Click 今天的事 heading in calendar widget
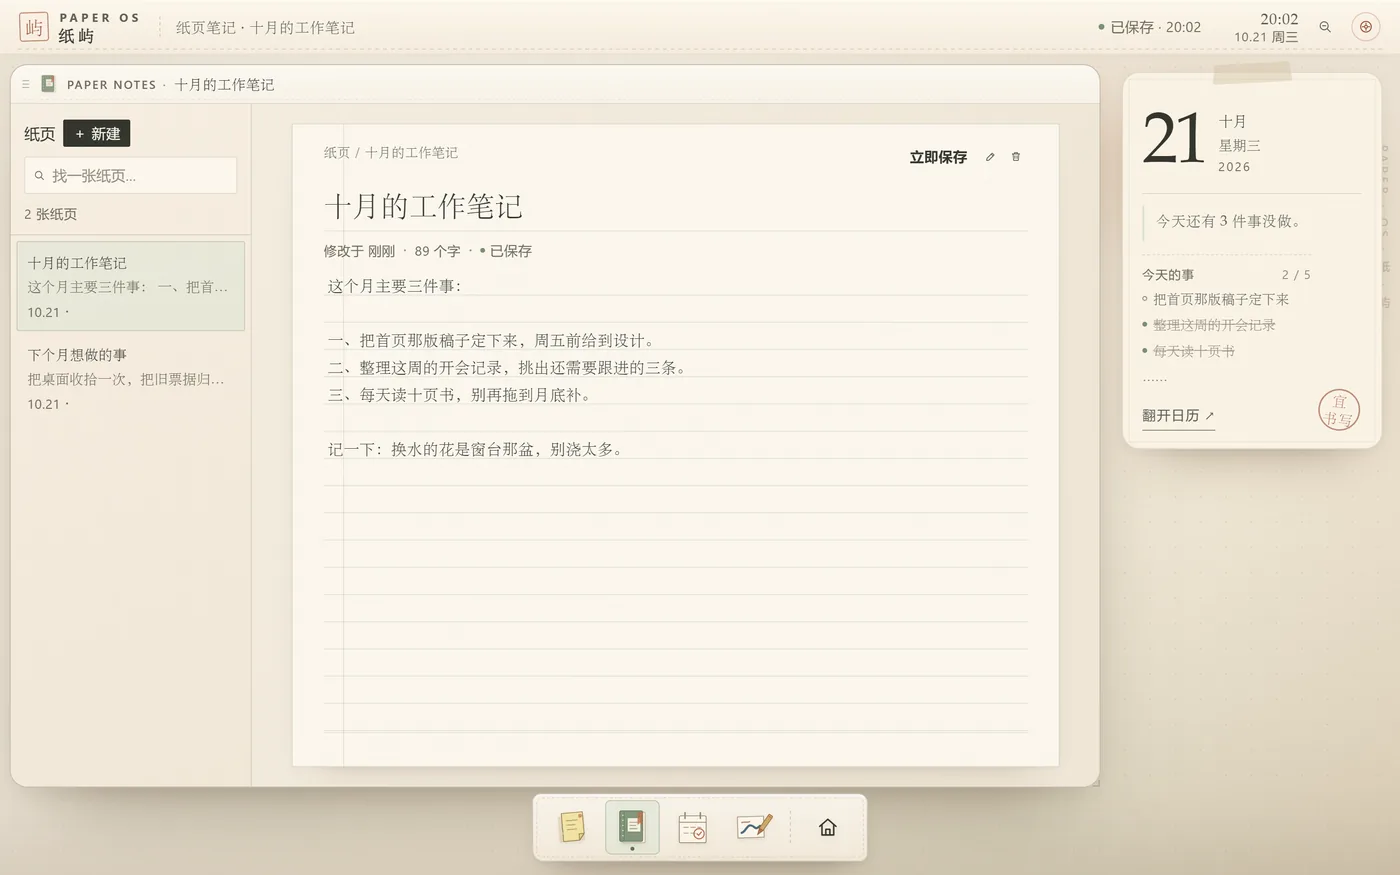 (1168, 274)
